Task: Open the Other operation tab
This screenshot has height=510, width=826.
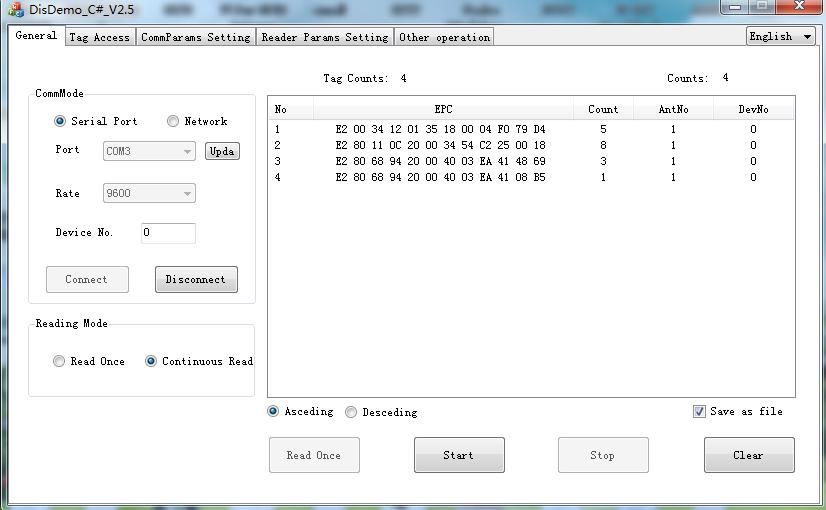Action: [x=444, y=37]
